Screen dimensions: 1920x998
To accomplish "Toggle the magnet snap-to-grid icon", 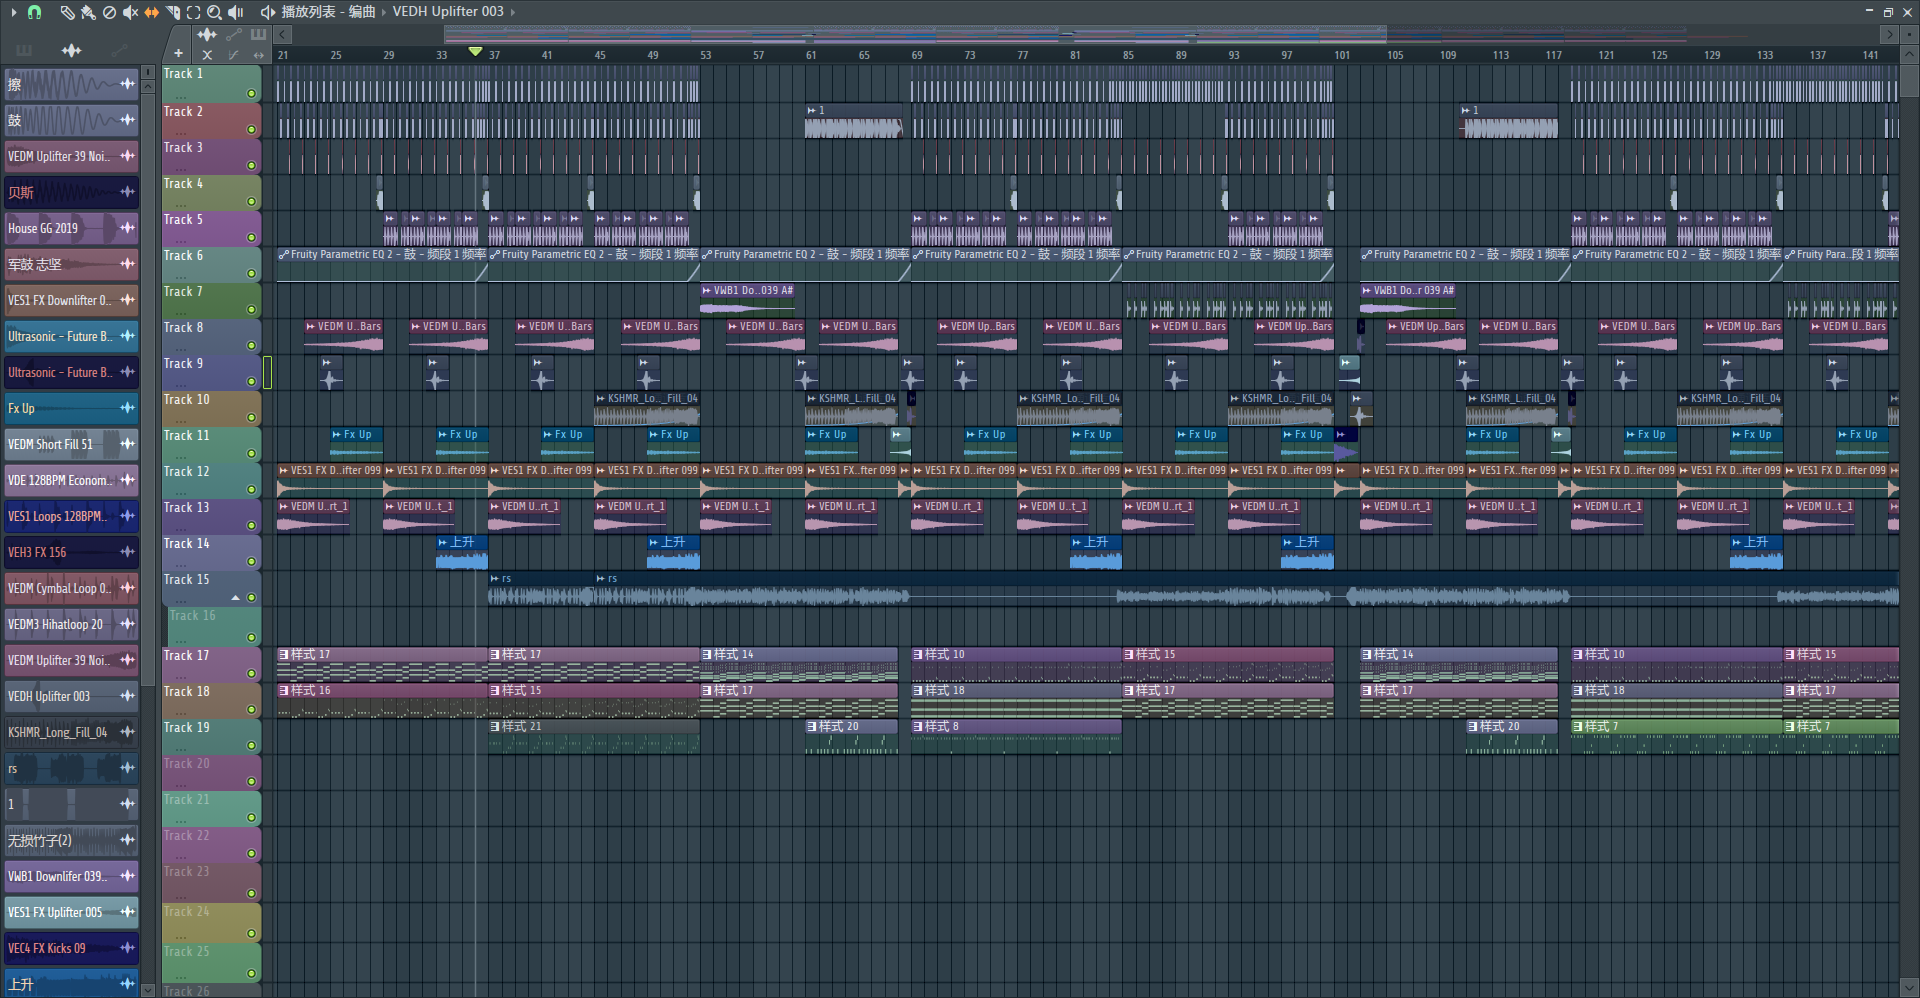I will (x=34, y=12).
